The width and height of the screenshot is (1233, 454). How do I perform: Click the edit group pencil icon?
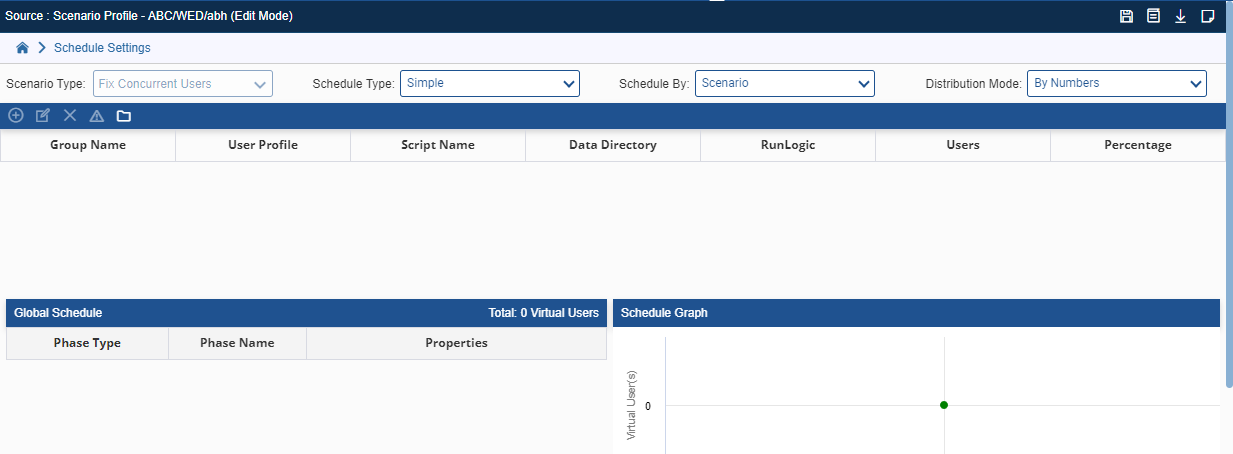coord(43,116)
